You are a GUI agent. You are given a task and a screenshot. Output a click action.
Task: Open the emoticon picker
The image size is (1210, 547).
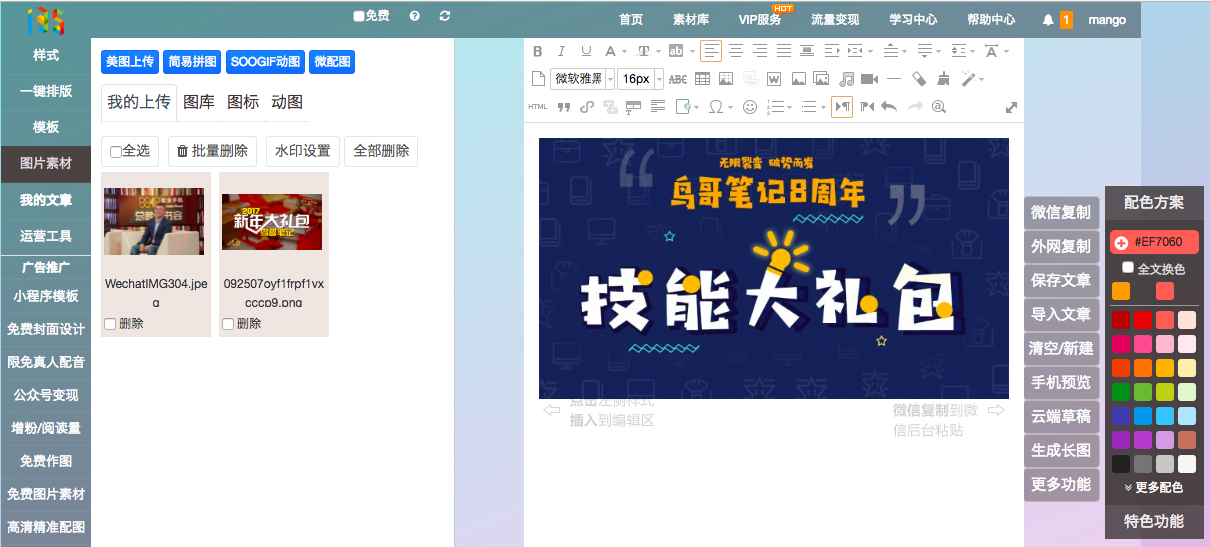click(750, 107)
